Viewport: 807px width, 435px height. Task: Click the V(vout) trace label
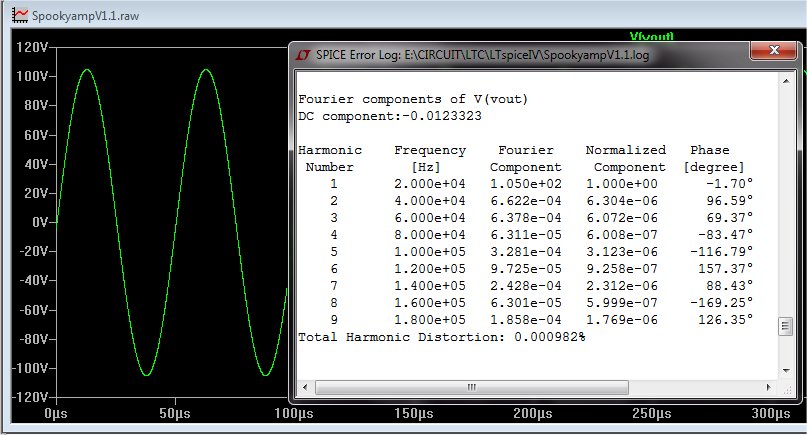tap(651, 37)
